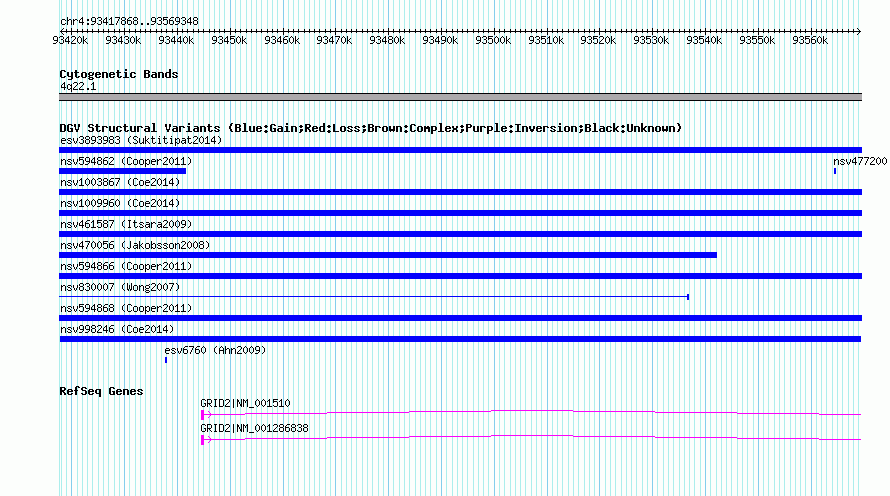Image resolution: width=890 pixels, height=496 pixels.
Task: Open the nsv594866 (Cooper2011) label
Action: pyautogui.click(x=126, y=266)
